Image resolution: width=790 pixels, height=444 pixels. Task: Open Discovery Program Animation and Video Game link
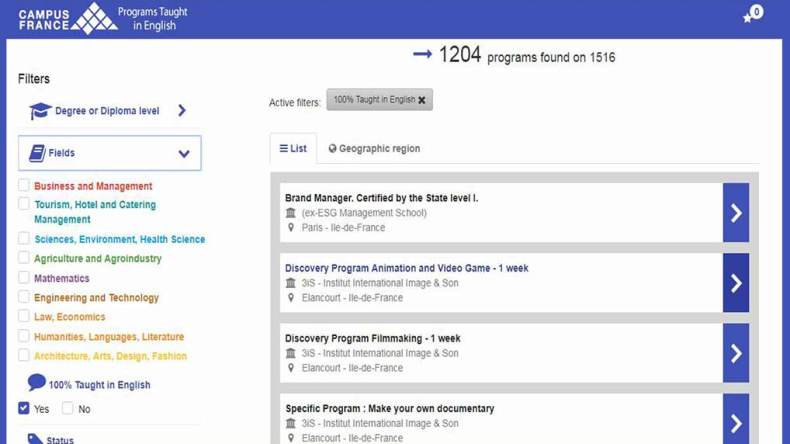(406, 268)
